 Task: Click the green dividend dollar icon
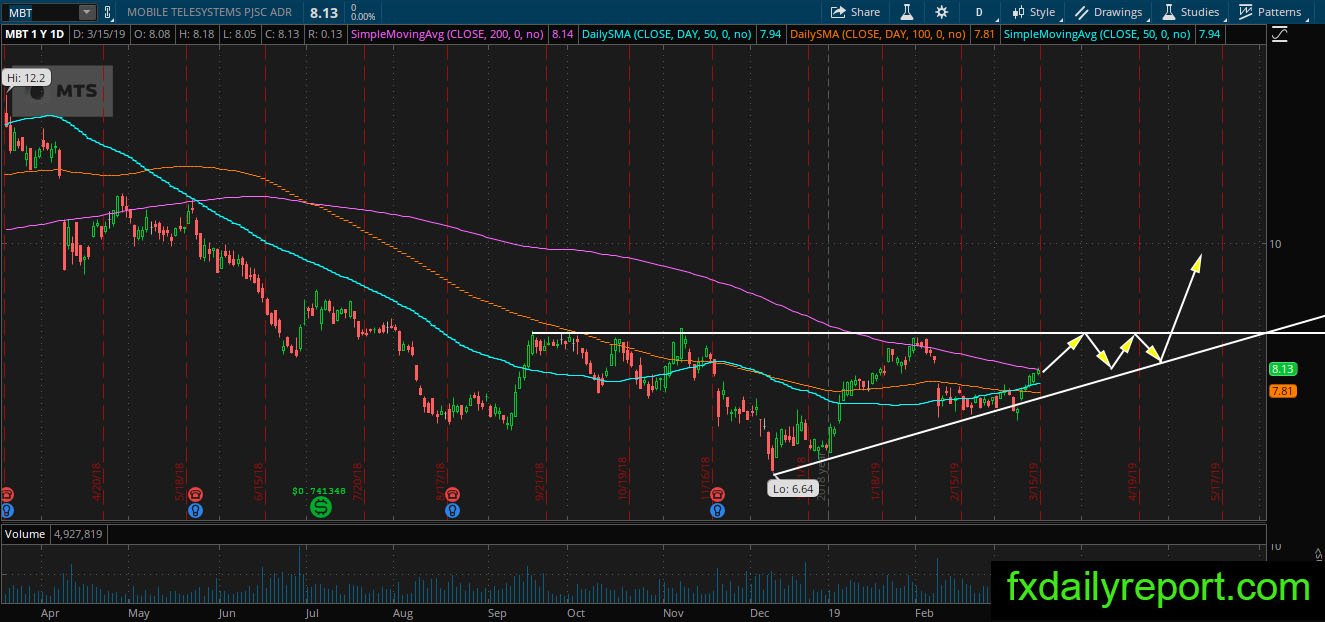pos(321,507)
